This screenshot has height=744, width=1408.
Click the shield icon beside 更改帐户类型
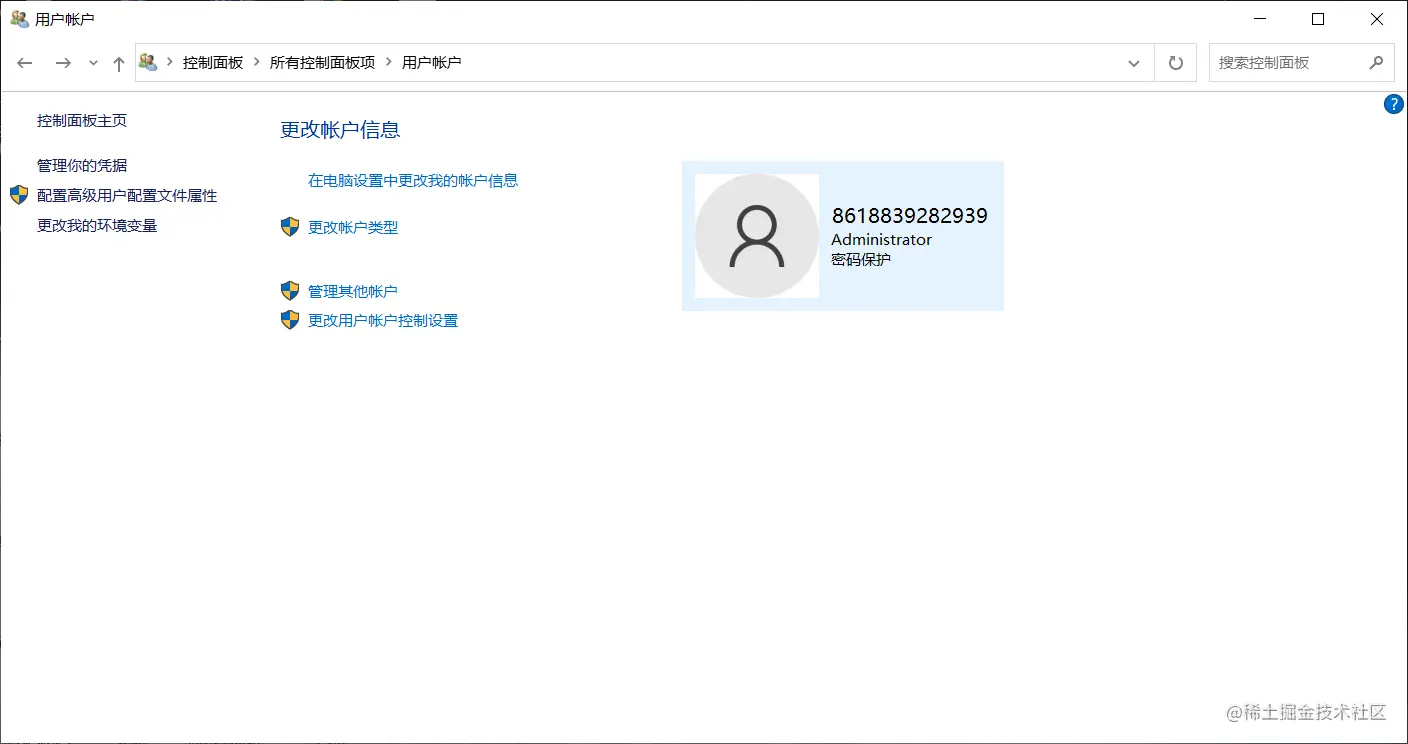click(290, 227)
